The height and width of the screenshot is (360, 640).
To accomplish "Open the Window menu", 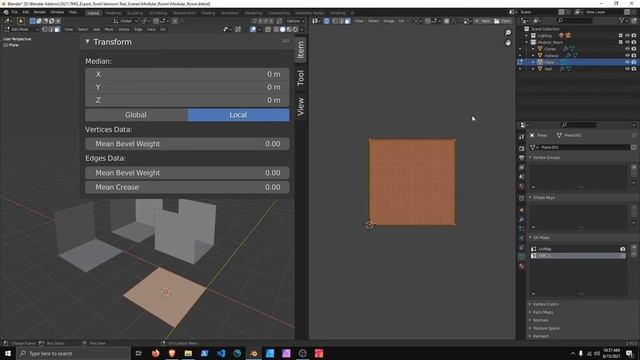I will (x=57, y=12).
